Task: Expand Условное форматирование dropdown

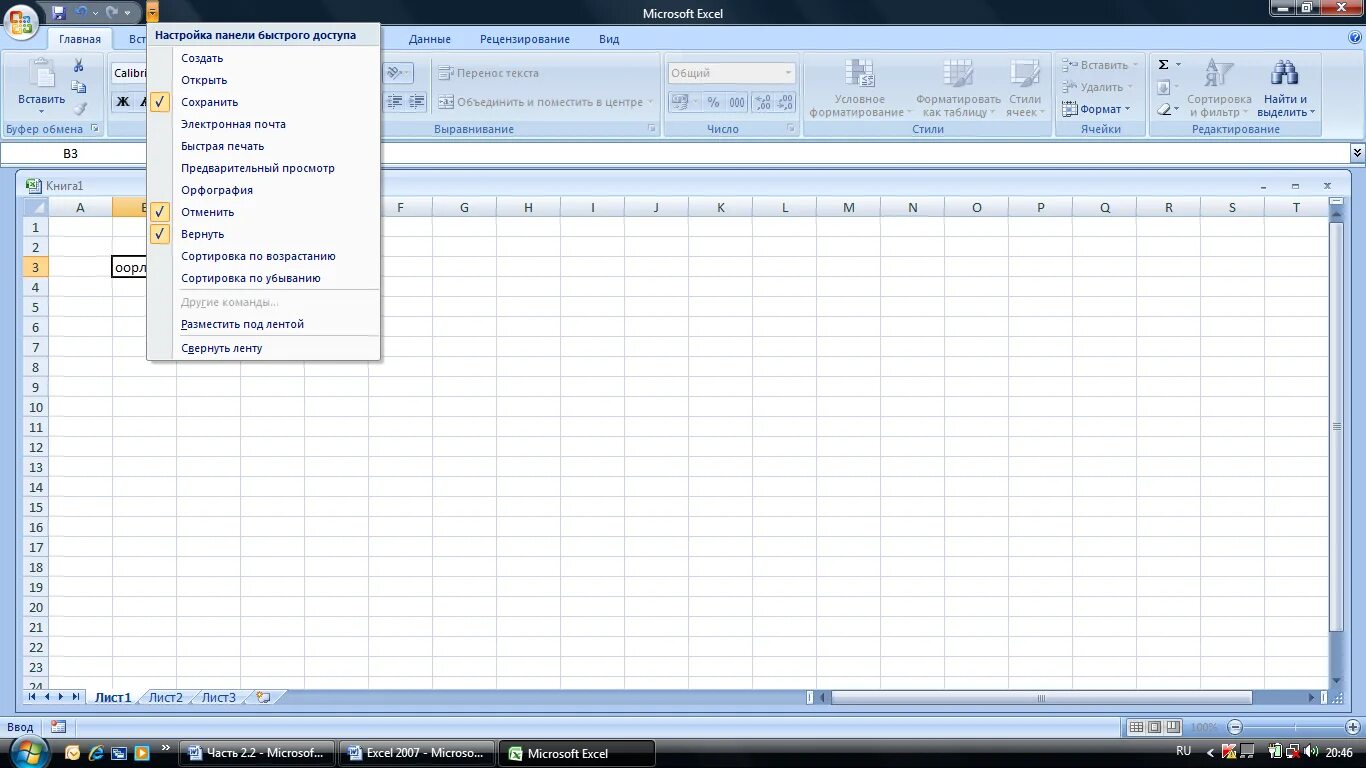Action: pos(859,88)
